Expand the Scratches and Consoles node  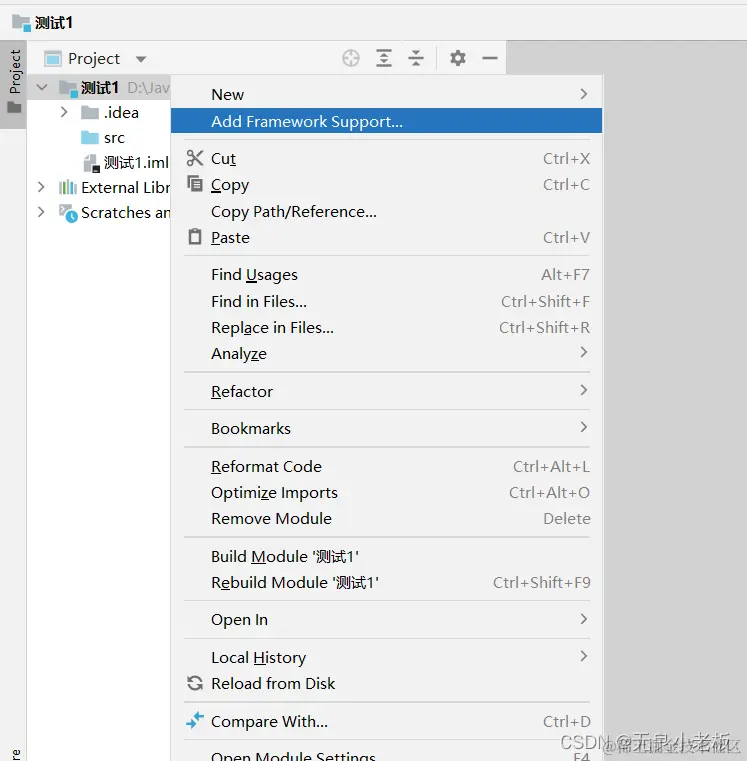coord(41,212)
